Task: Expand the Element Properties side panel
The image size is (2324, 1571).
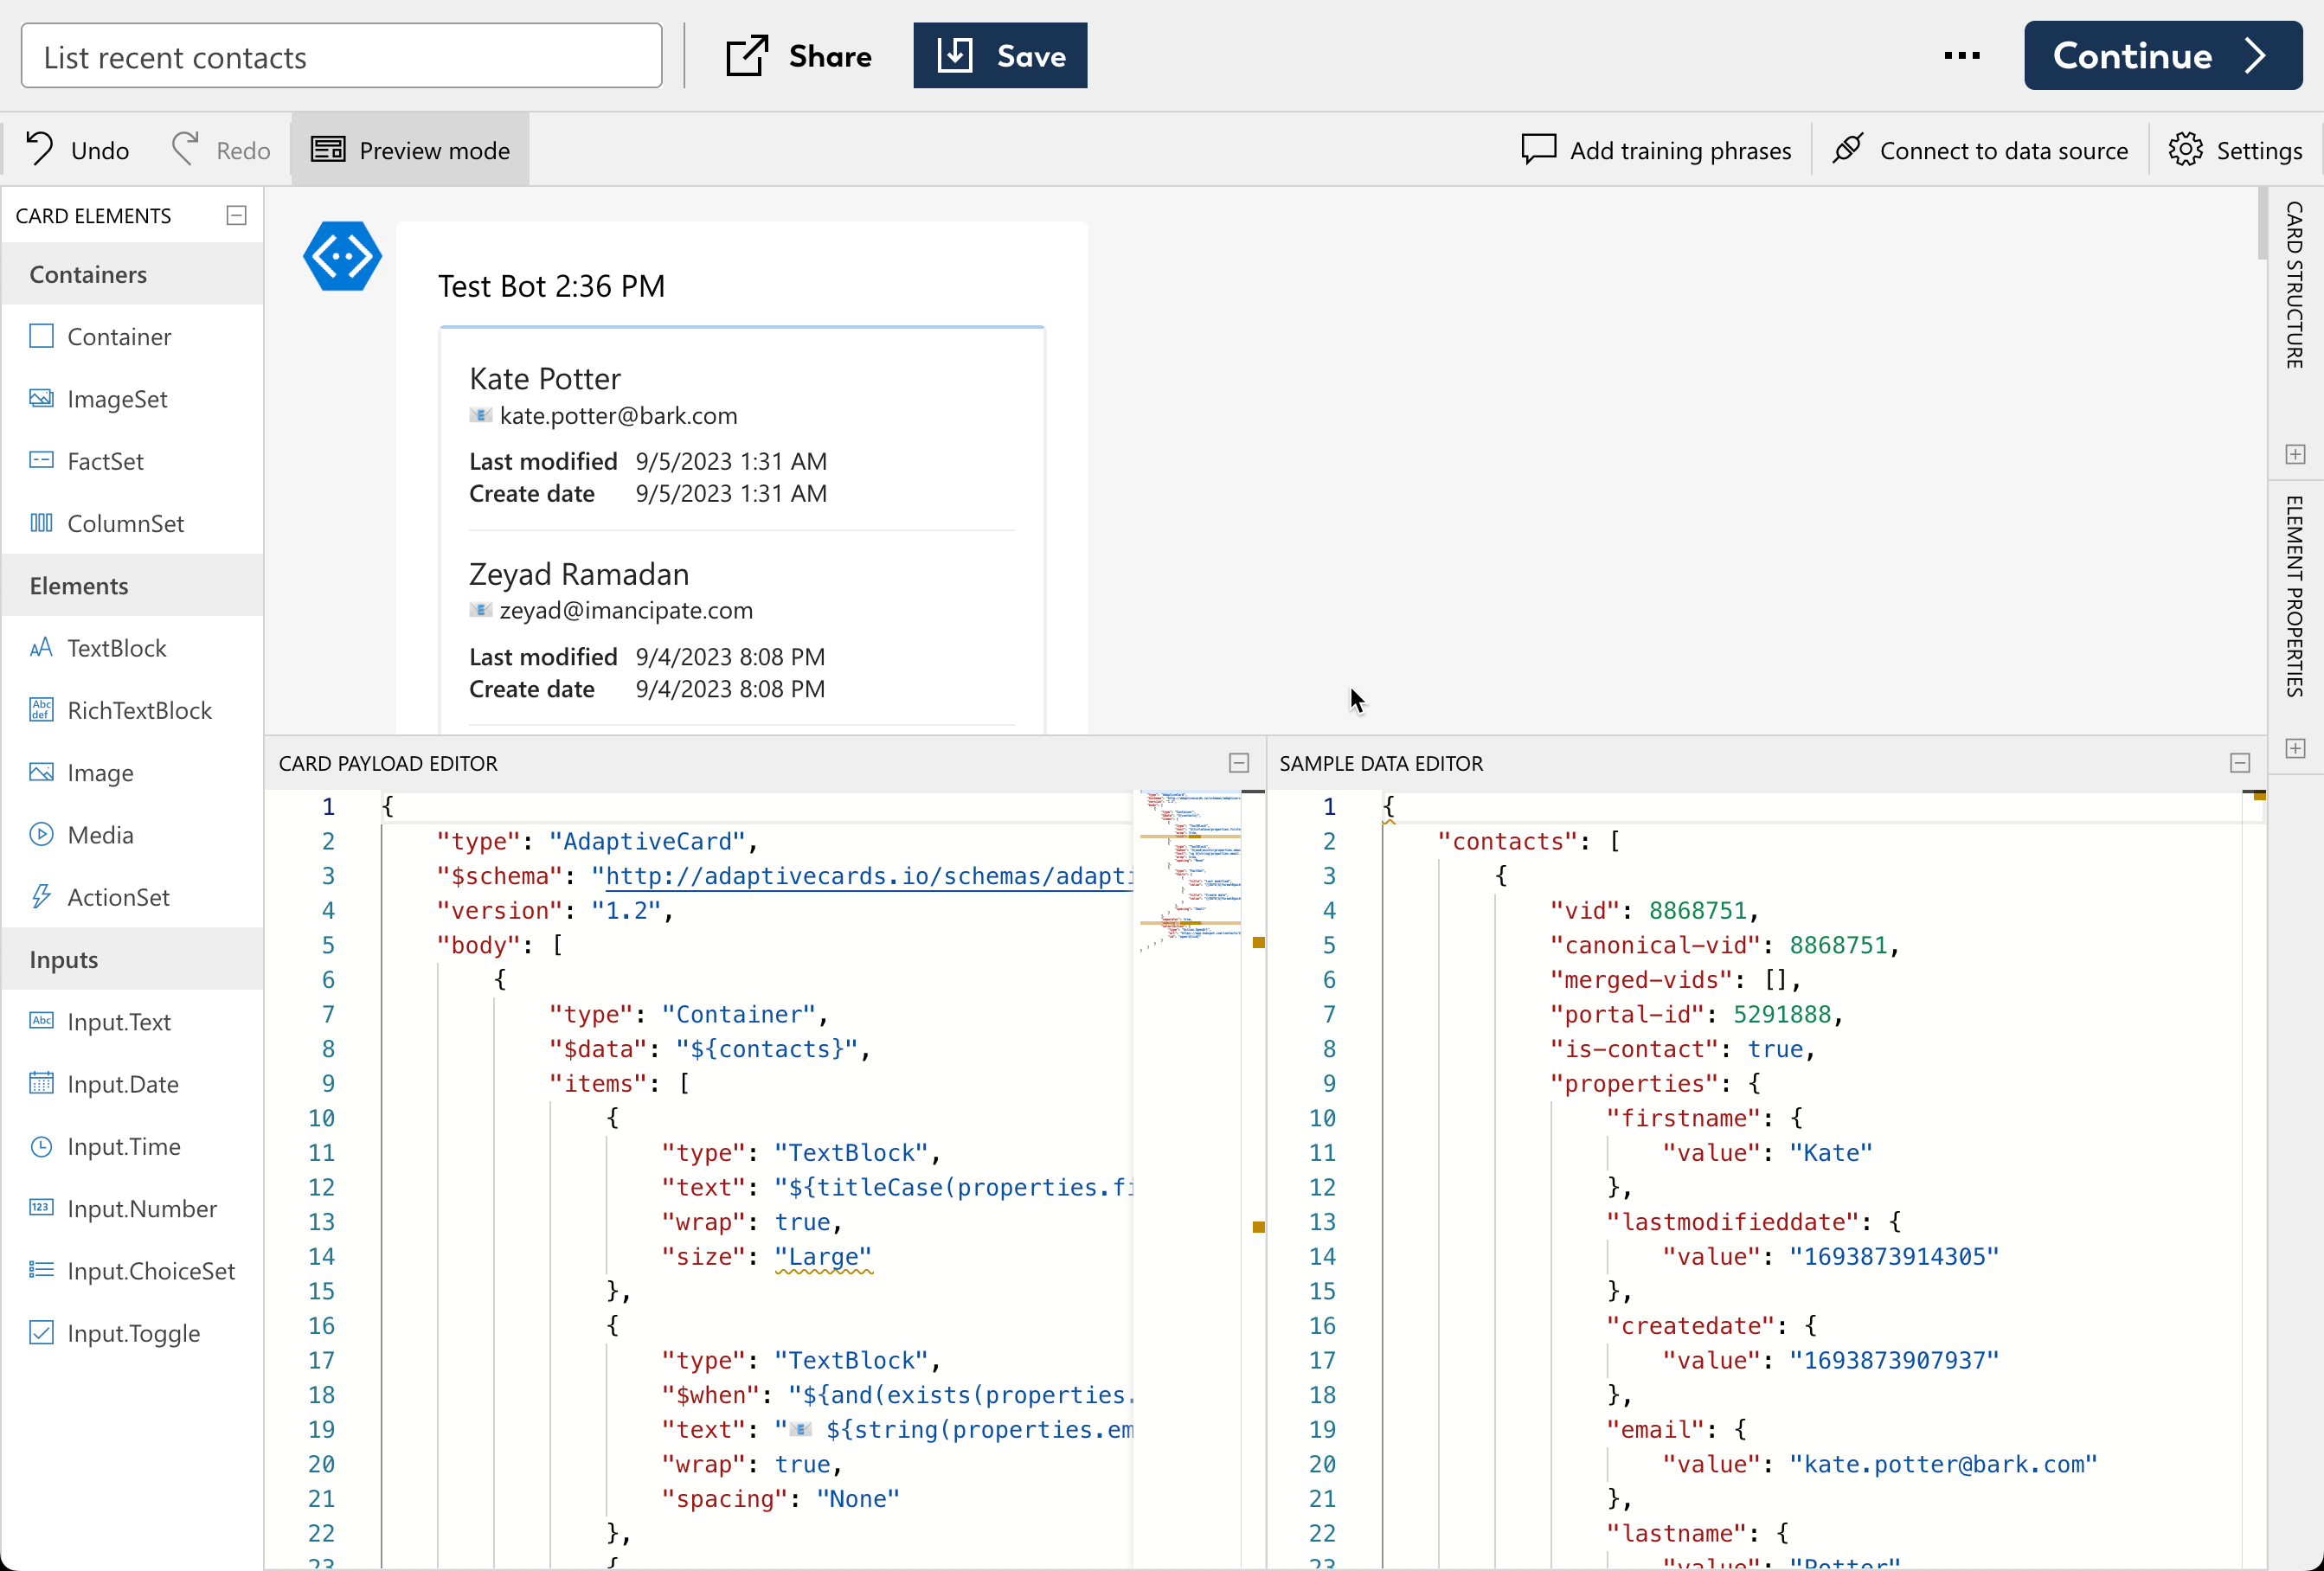Action: pos(2295,748)
